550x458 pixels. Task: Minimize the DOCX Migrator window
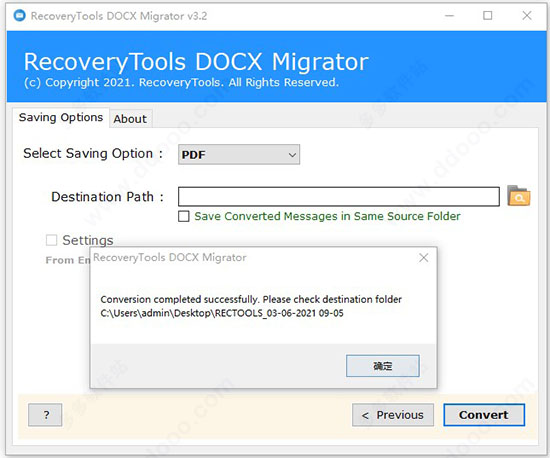449,16
